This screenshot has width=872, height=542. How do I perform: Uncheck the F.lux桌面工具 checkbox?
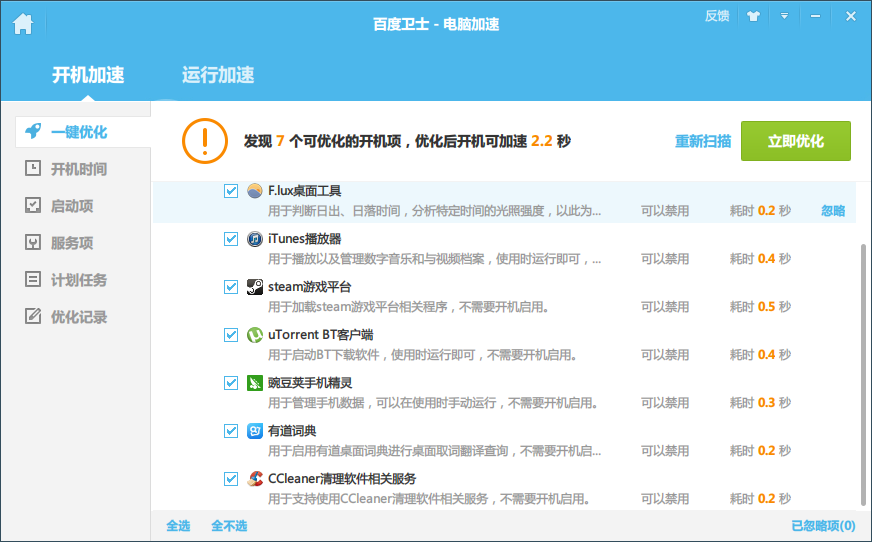pyautogui.click(x=231, y=191)
